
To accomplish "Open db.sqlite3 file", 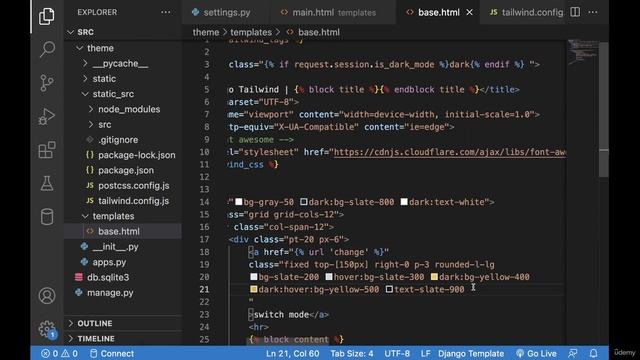I will coord(108,278).
